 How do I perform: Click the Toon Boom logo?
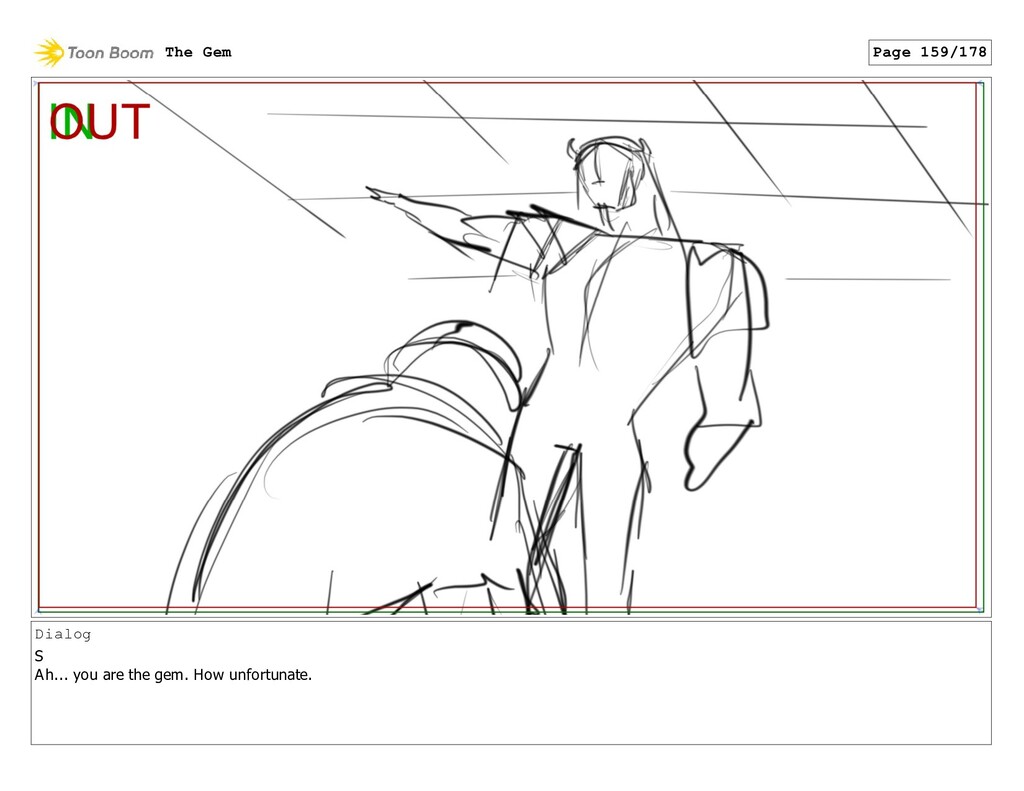tap(94, 53)
